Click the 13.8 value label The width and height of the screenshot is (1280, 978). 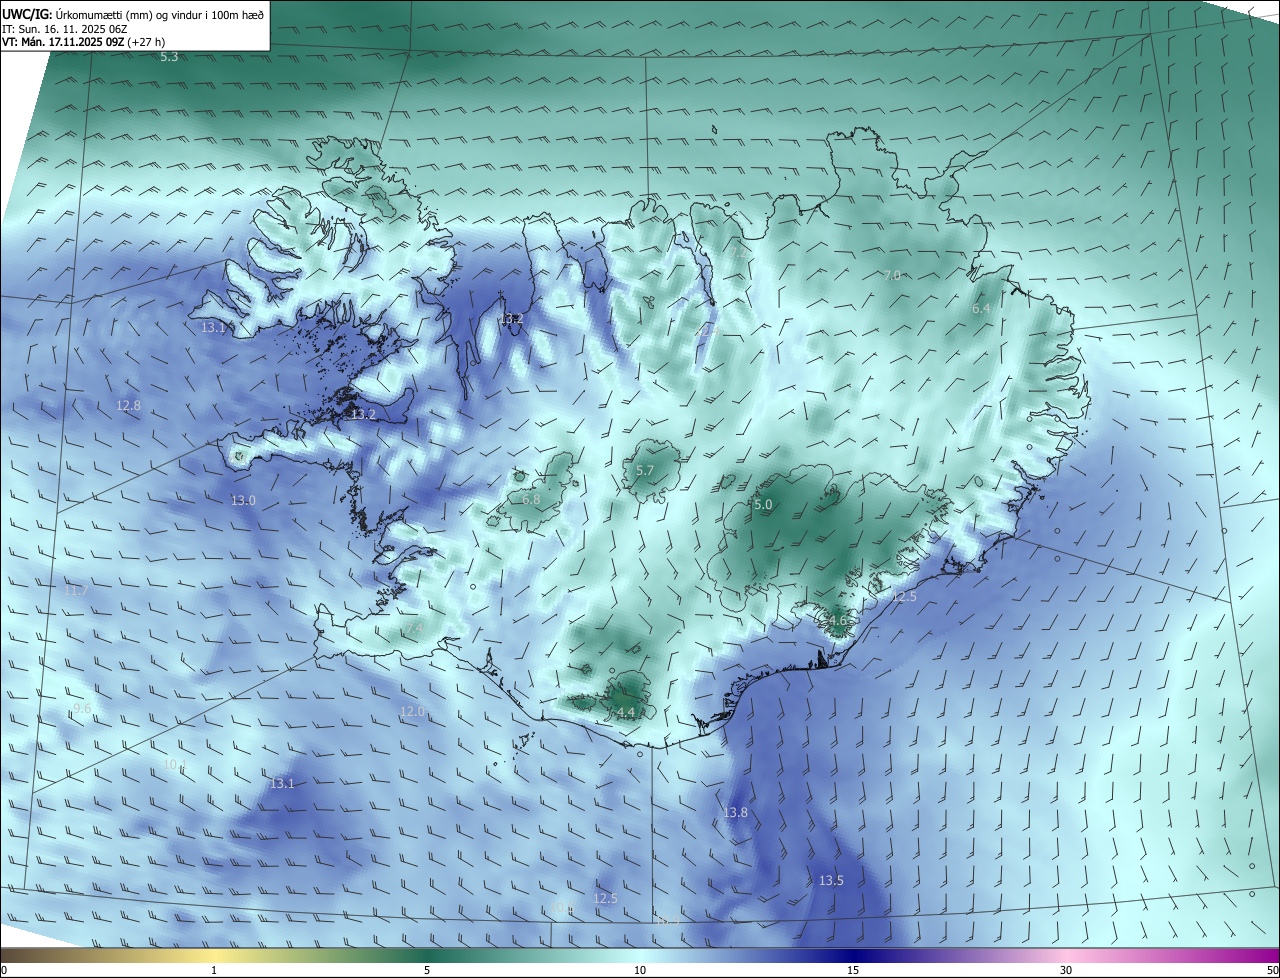[x=735, y=812]
